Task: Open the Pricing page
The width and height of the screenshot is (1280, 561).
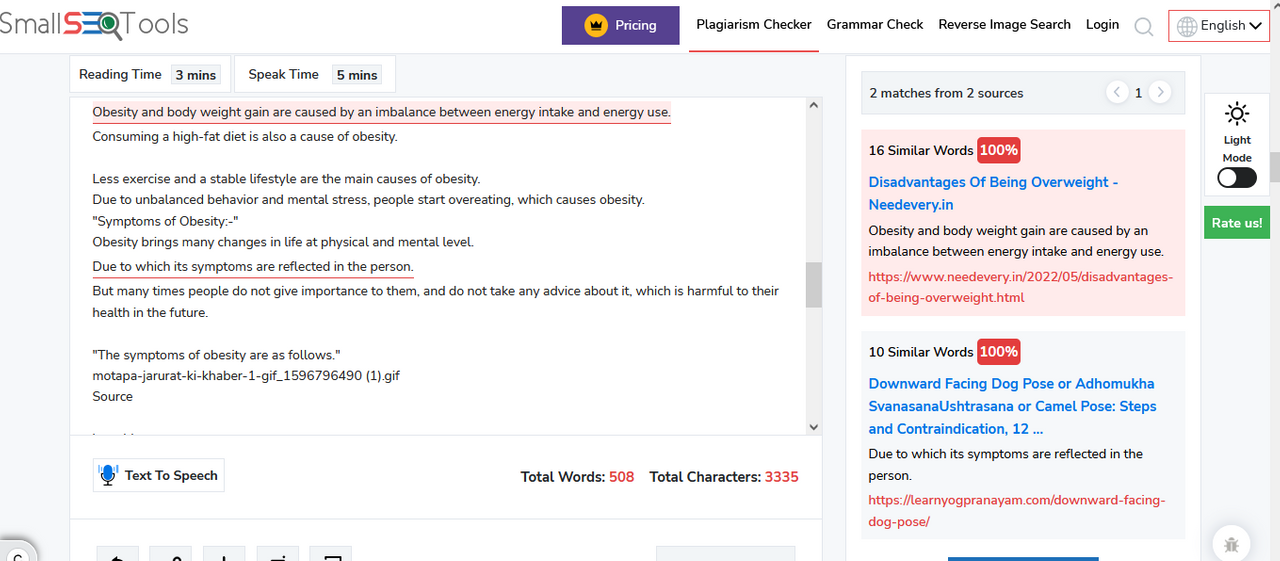Action: click(620, 25)
